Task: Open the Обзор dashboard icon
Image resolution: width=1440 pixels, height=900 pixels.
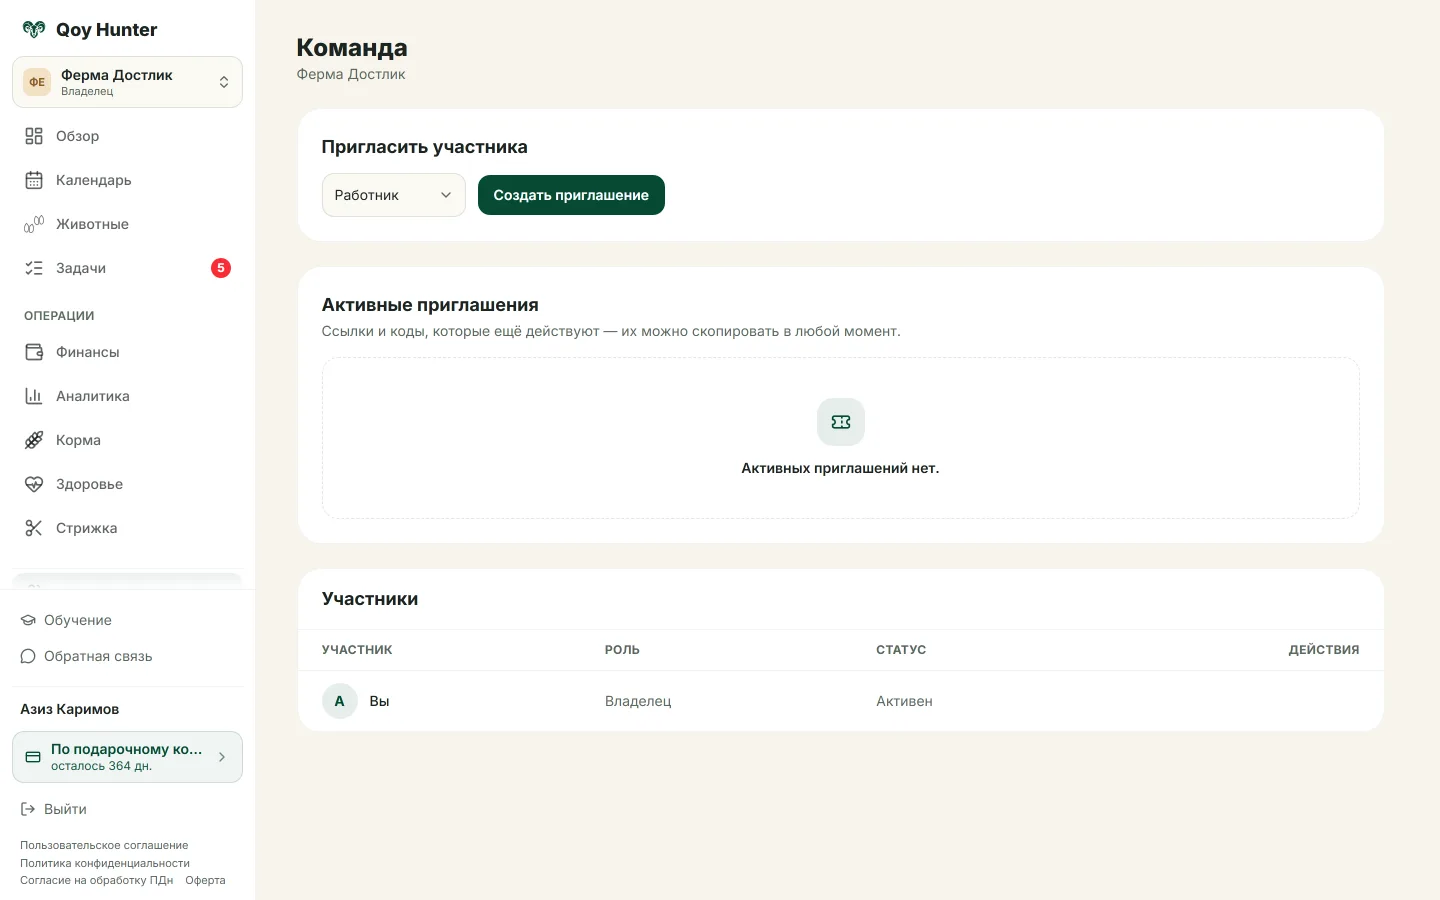Action: click(x=34, y=136)
